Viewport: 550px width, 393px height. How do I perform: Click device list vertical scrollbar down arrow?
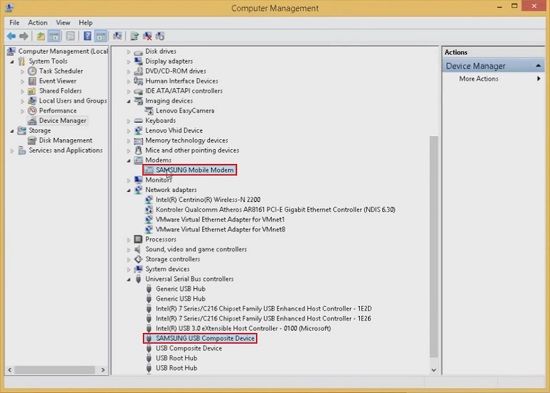(434, 370)
